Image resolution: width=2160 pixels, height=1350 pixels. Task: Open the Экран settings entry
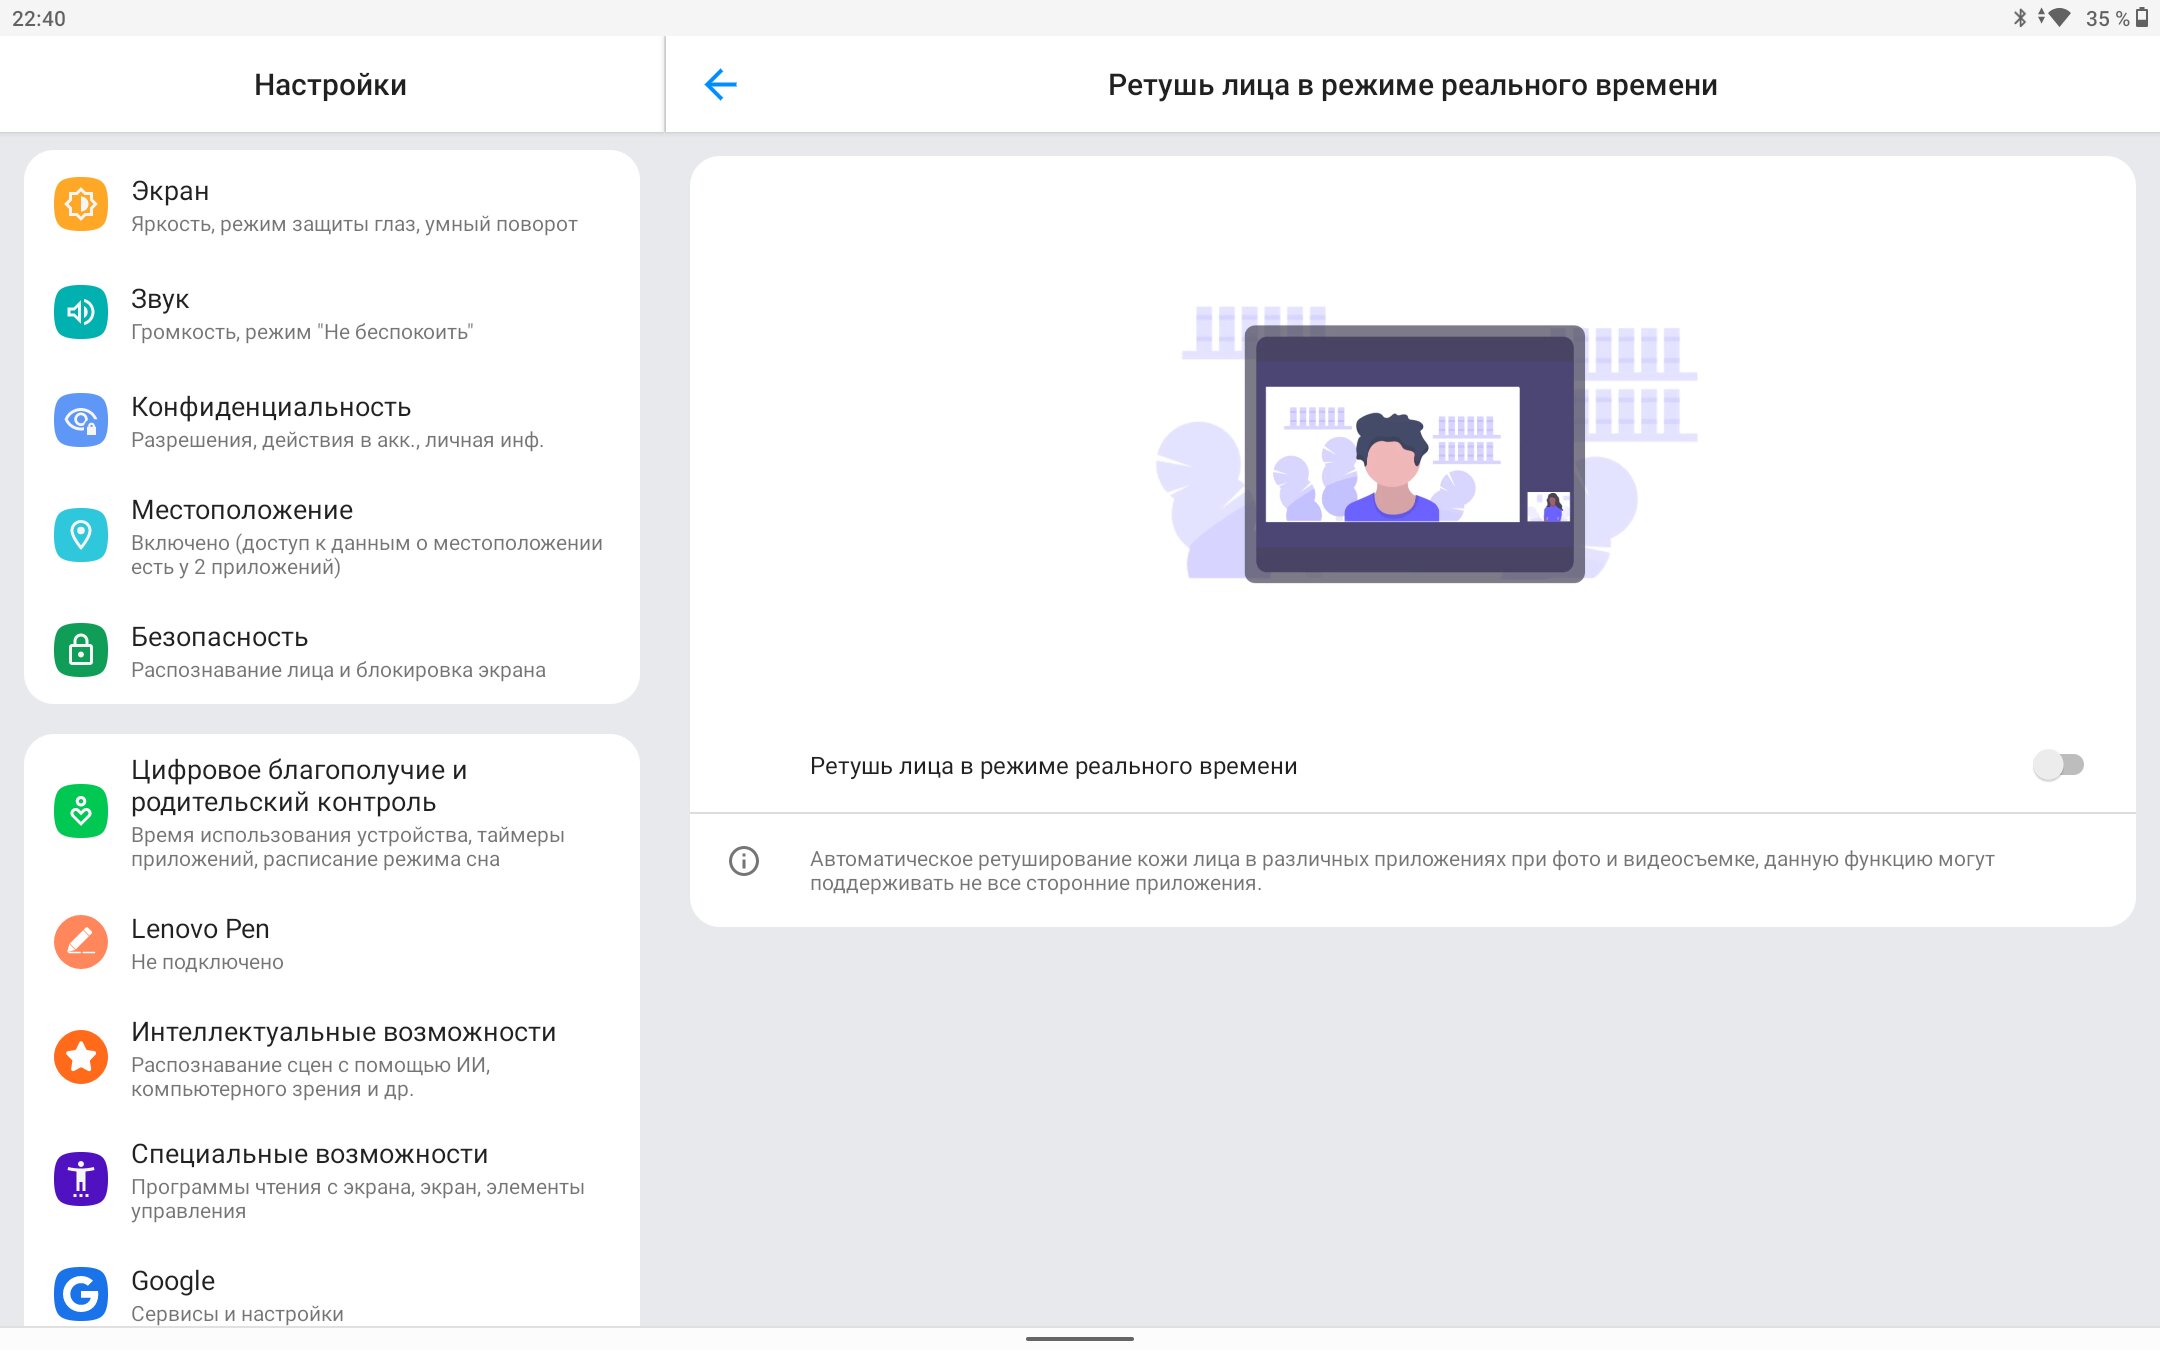click(x=352, y=206)
